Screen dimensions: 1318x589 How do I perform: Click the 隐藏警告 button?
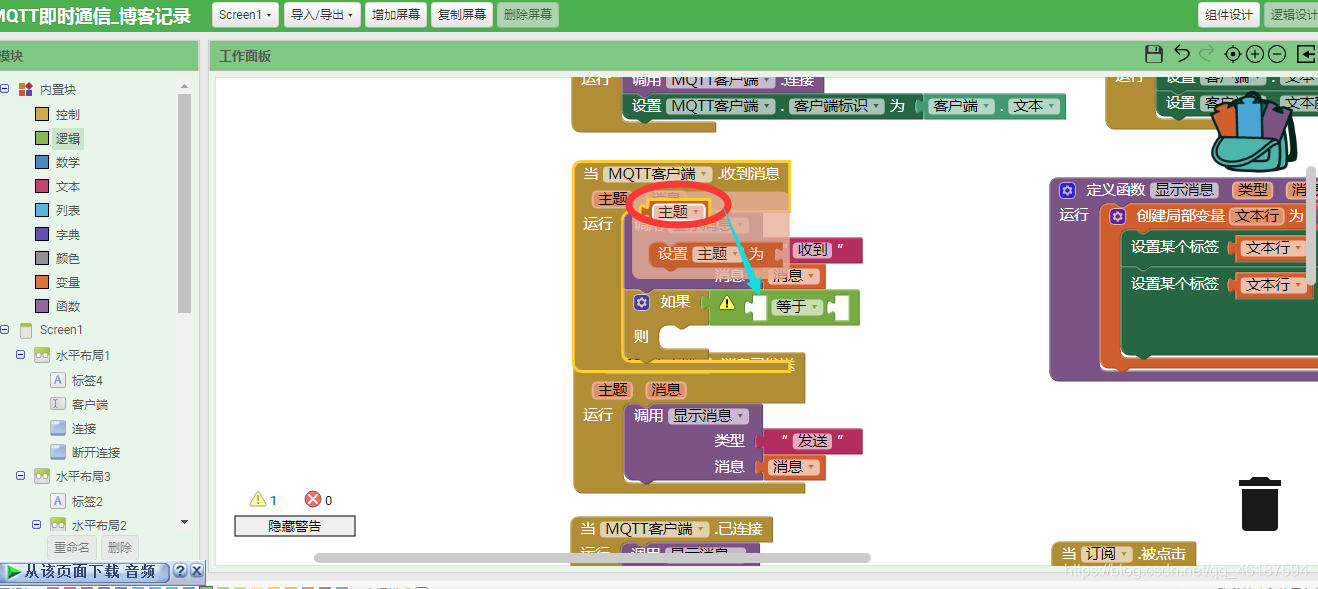click(x=295, y=526)
